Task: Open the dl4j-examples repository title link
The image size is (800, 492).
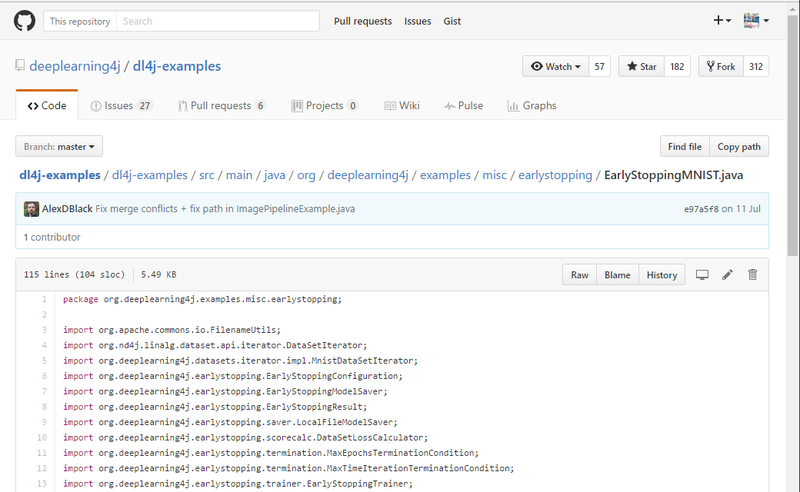Action: tap(177, 66)
